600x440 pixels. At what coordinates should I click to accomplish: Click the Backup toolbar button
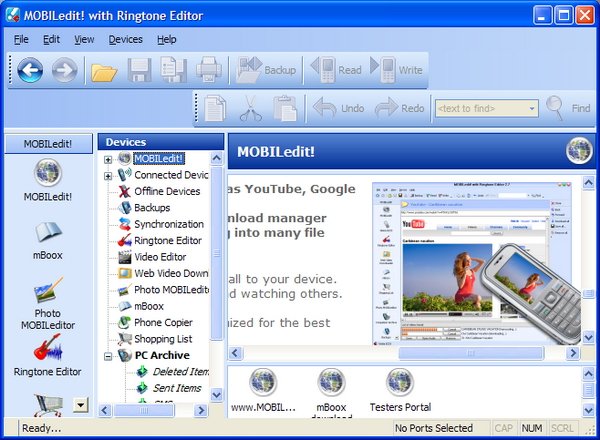pos(266,70)
